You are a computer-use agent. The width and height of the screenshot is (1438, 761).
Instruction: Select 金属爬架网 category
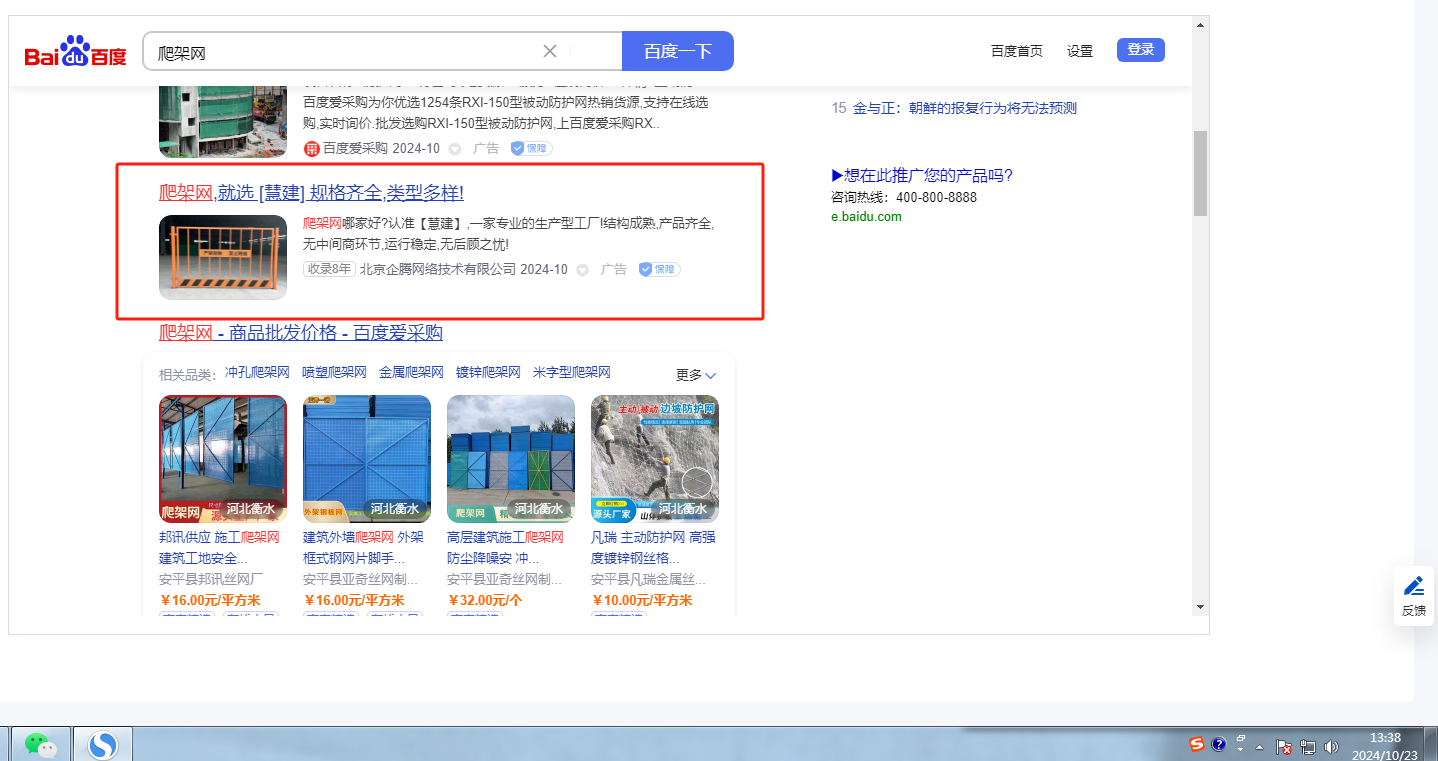pos(411,372)
